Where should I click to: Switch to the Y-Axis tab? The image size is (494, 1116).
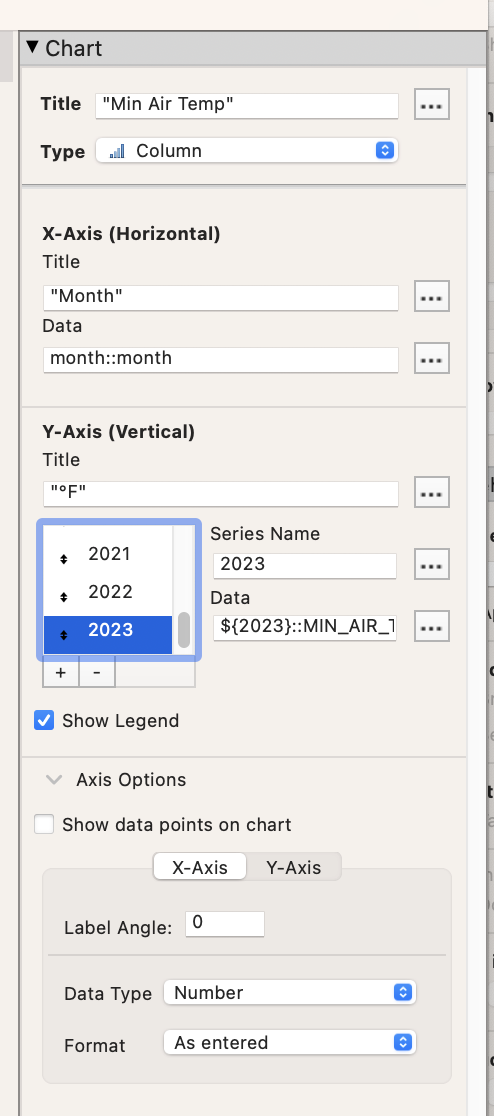[293, 867]
